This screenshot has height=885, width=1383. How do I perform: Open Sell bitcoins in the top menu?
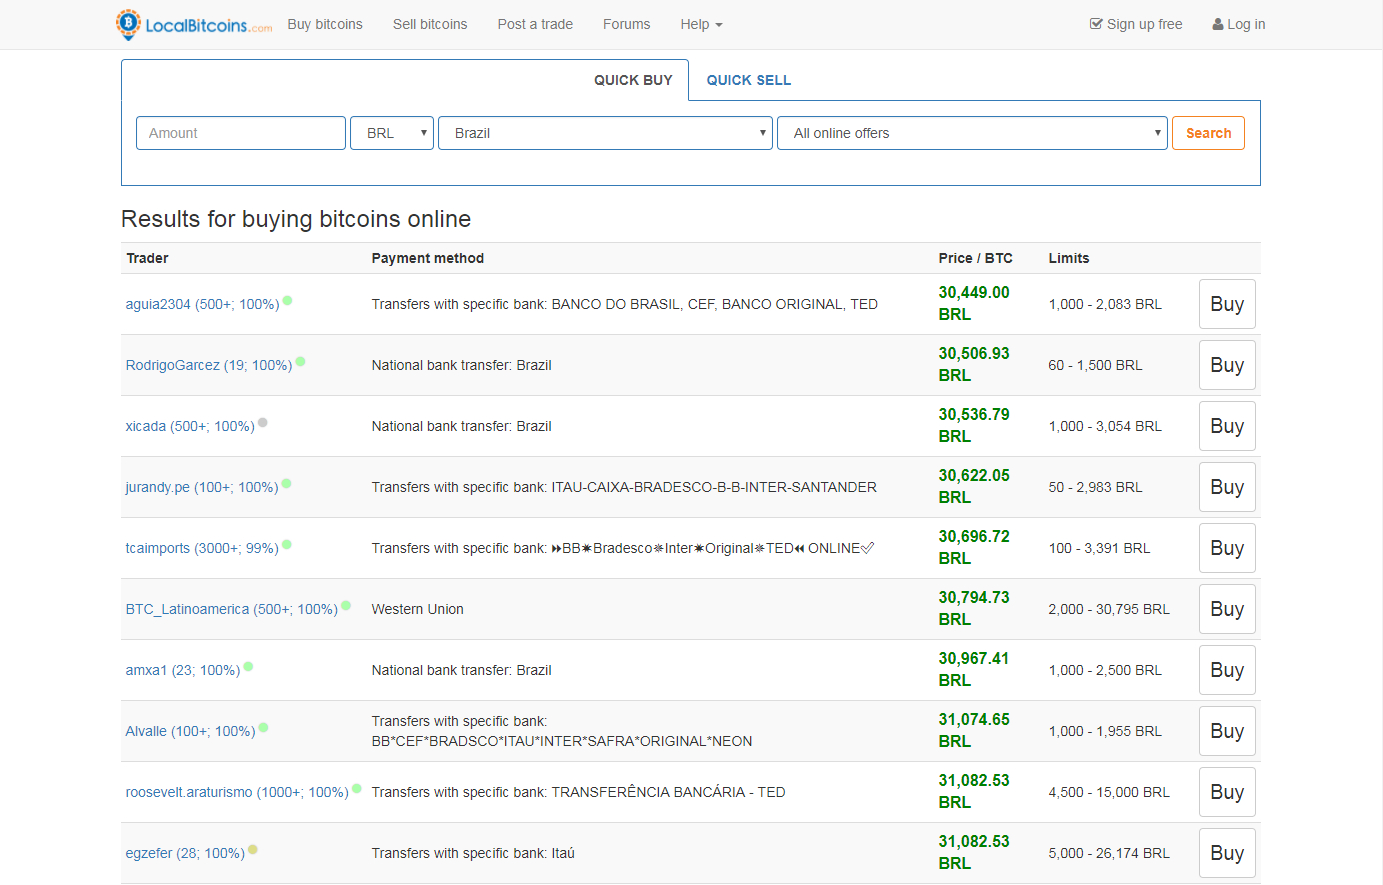coord(430,24)
